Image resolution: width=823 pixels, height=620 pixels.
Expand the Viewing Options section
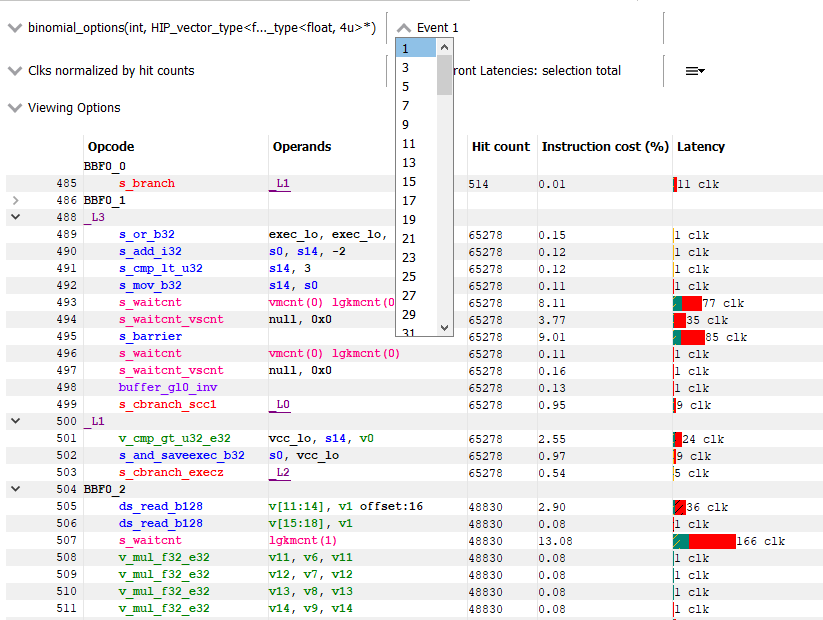click(15, 108)
